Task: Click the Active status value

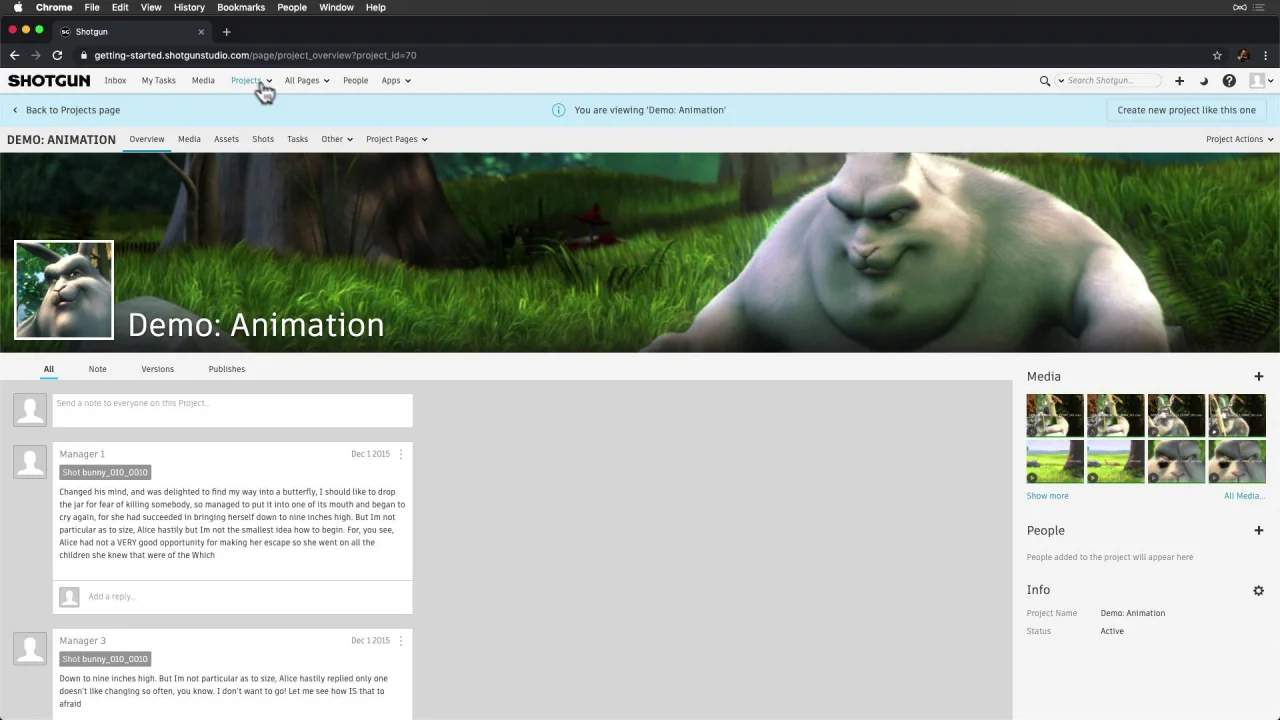Action: [x=1112, y=631]
